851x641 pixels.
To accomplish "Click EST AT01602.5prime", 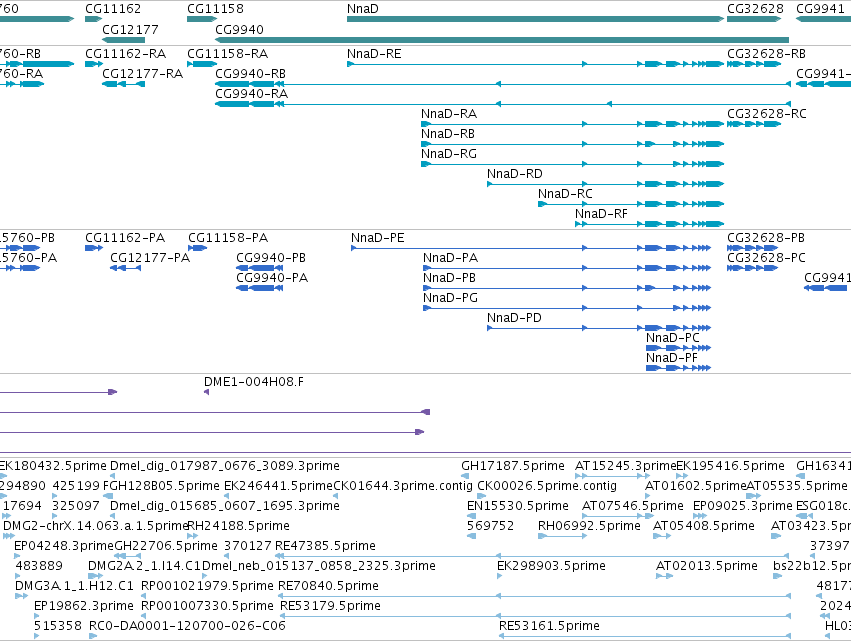I will tap(696, 486).
